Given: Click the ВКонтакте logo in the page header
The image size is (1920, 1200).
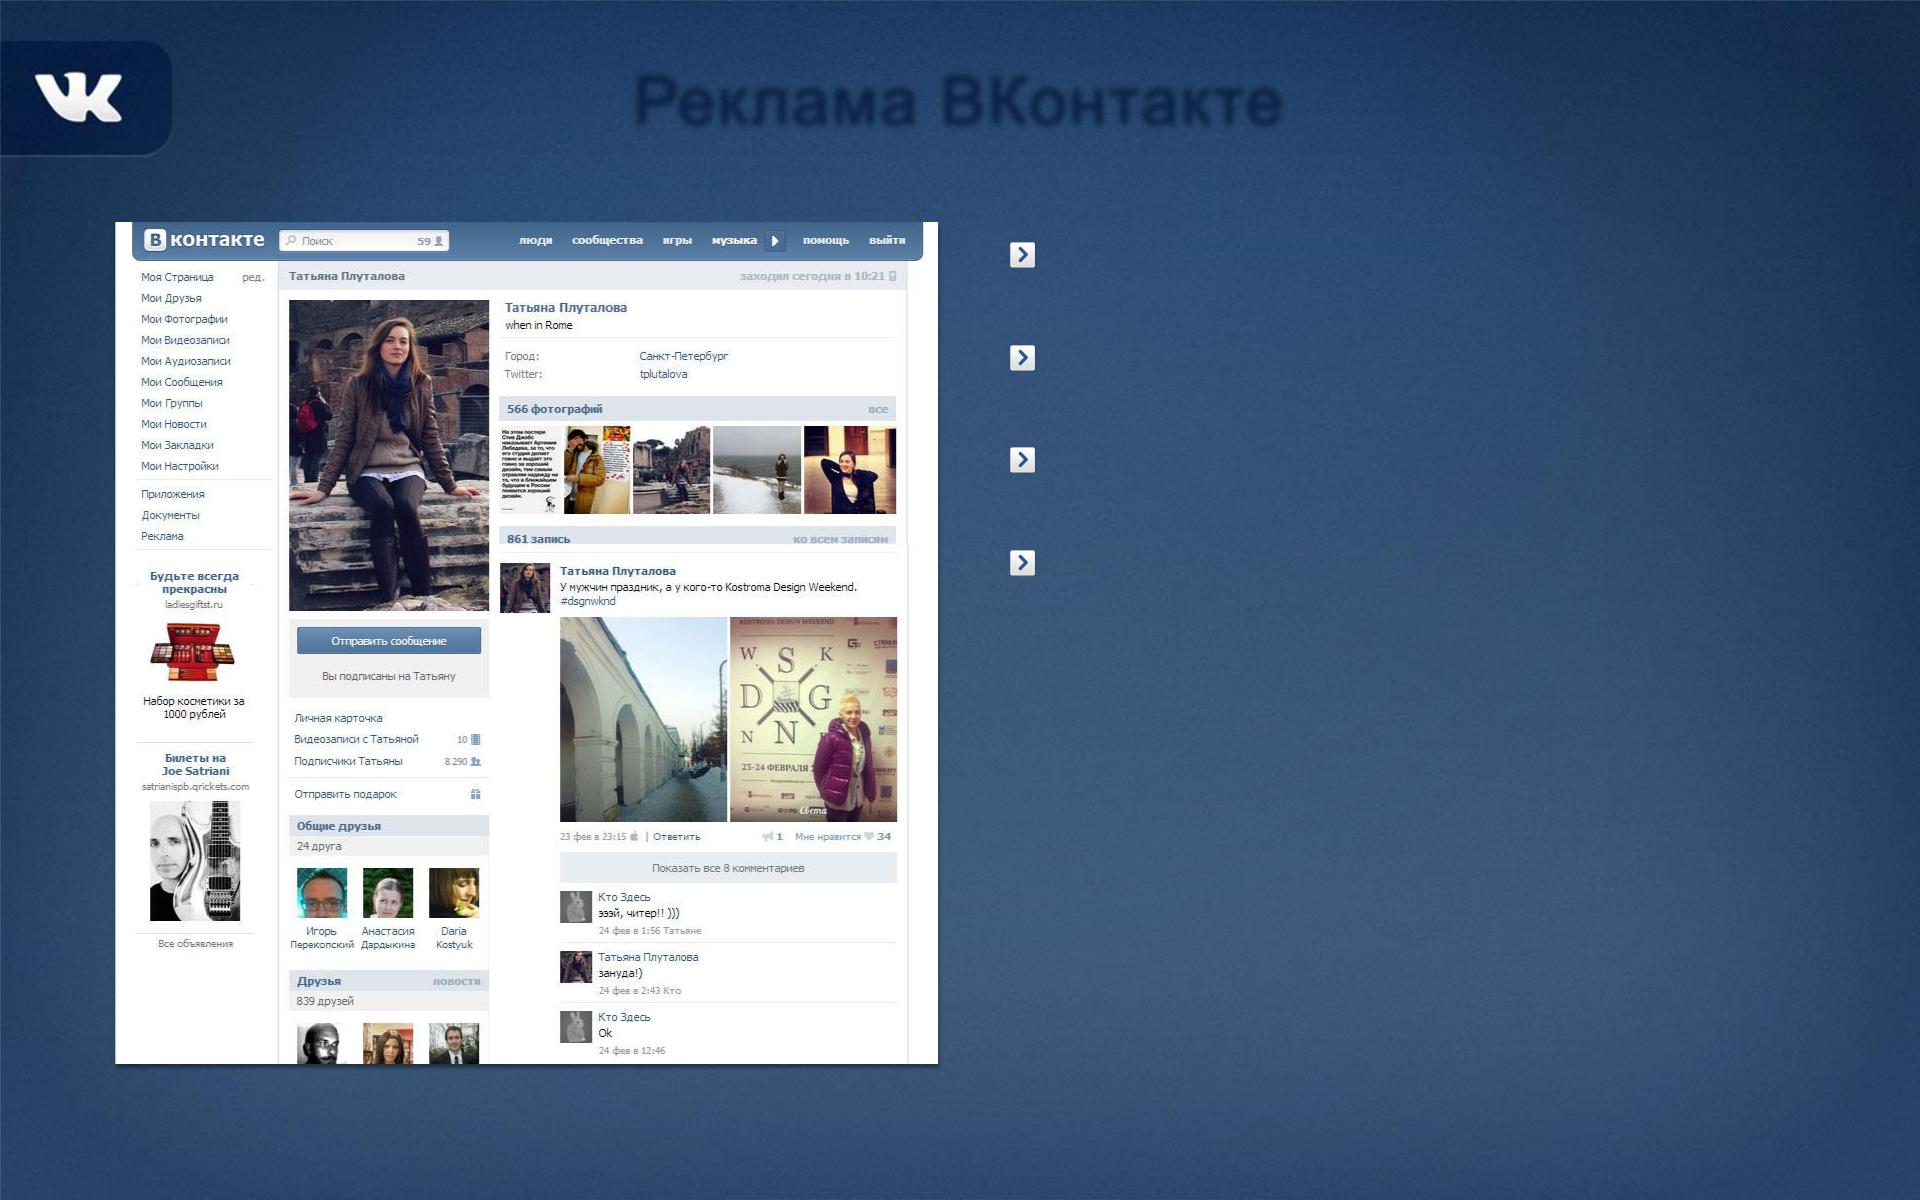Looking at the screenshot, I should 205,240.
